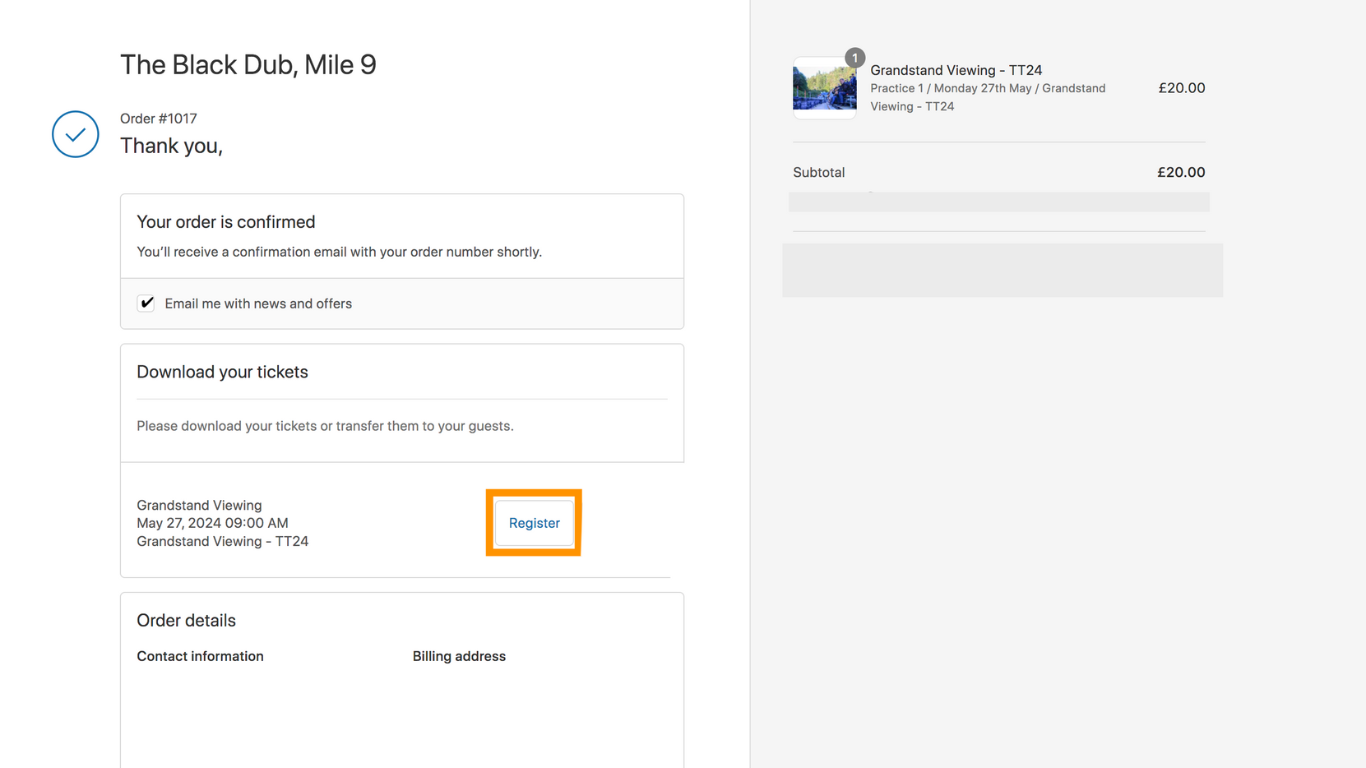The image size is (1366, 768).
Task: Click the Grandstand Viewing product thumbnail image
Action: tap(824, 90)
